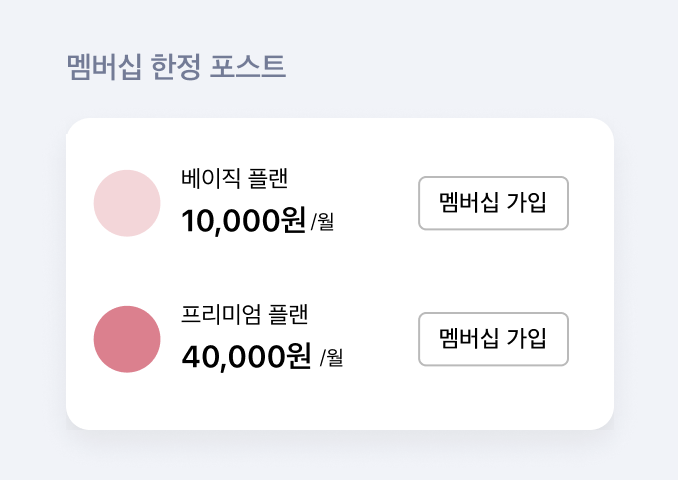Viewport: 678px width, 480px height.
Task: Select the 10,000원 price text
Action: 244,221
